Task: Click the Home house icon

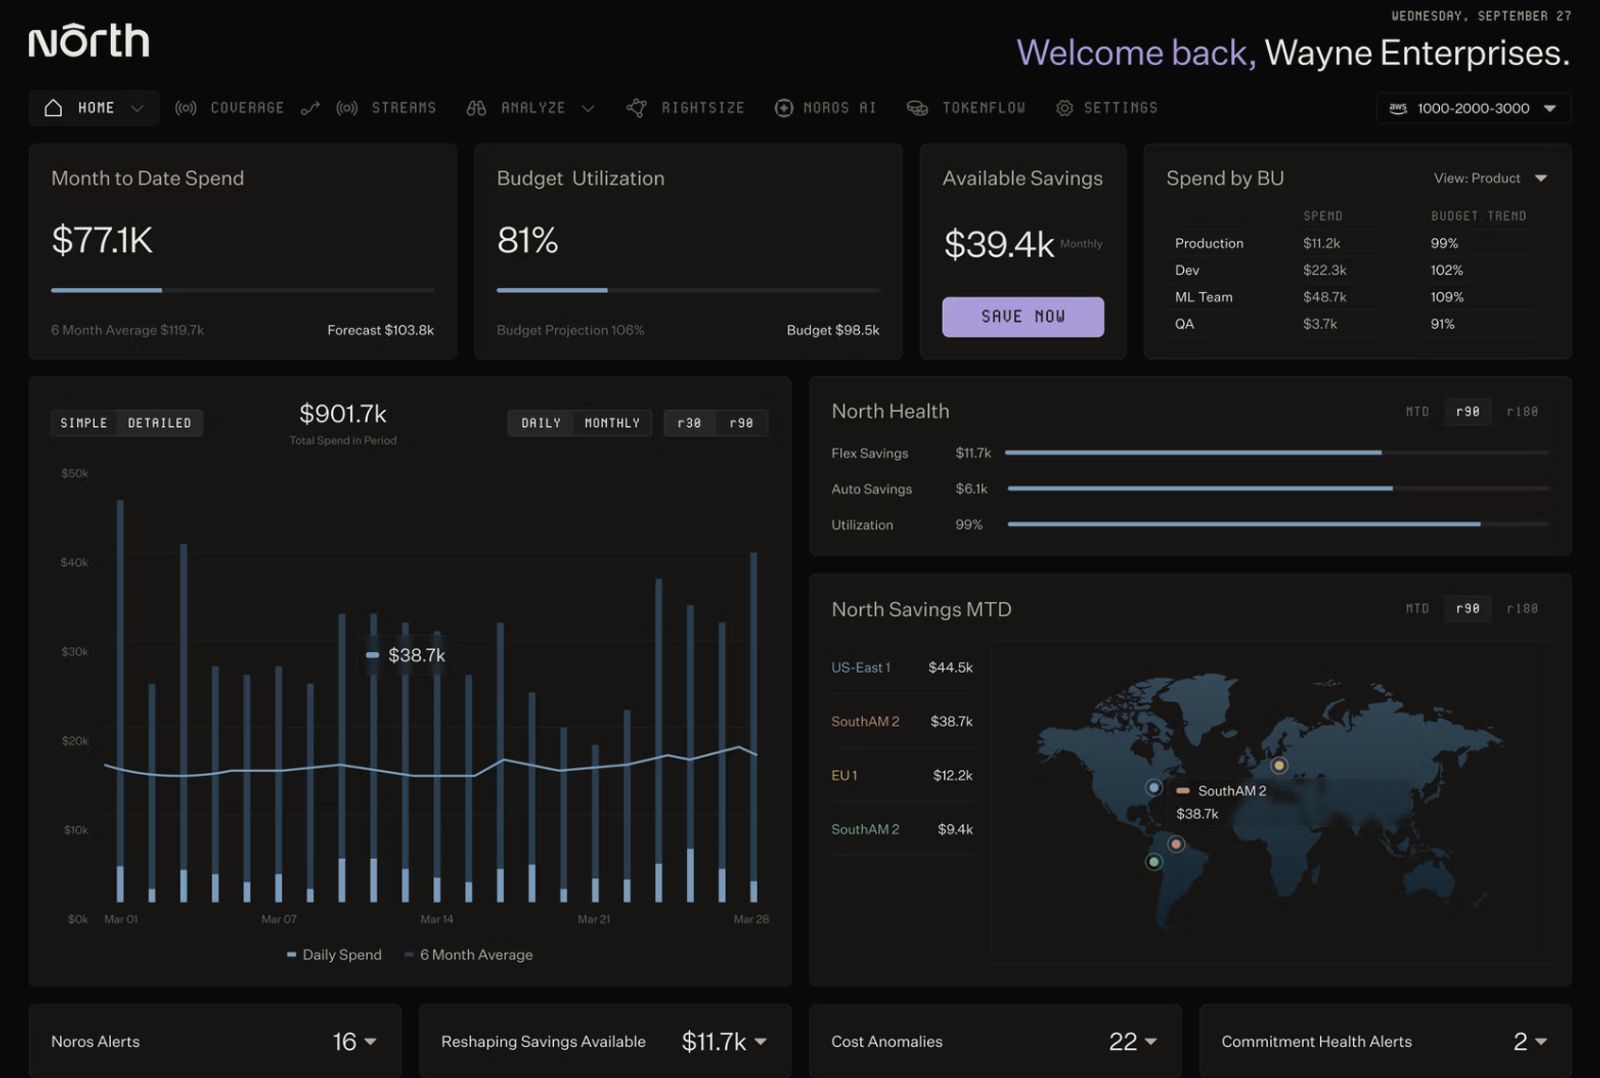Action: (54, 108)
